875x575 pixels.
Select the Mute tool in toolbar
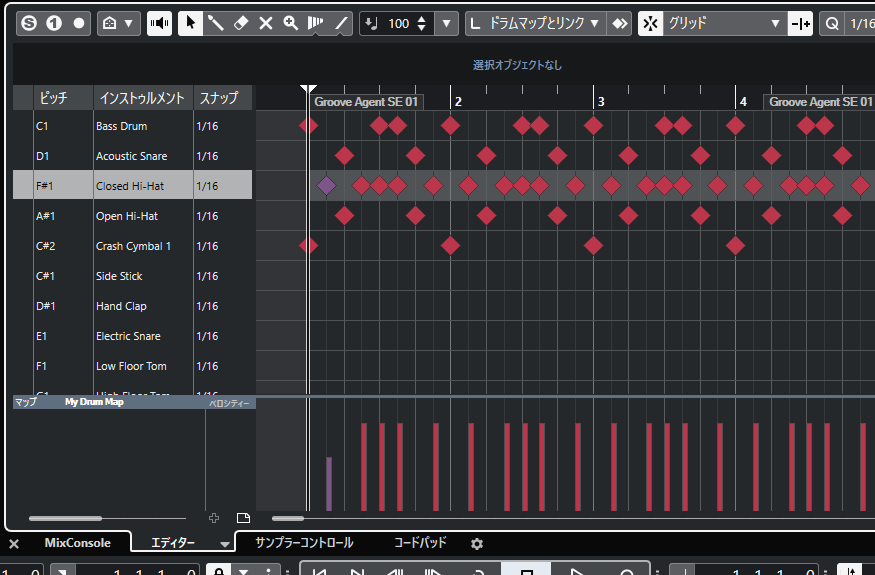coord(265,23)
